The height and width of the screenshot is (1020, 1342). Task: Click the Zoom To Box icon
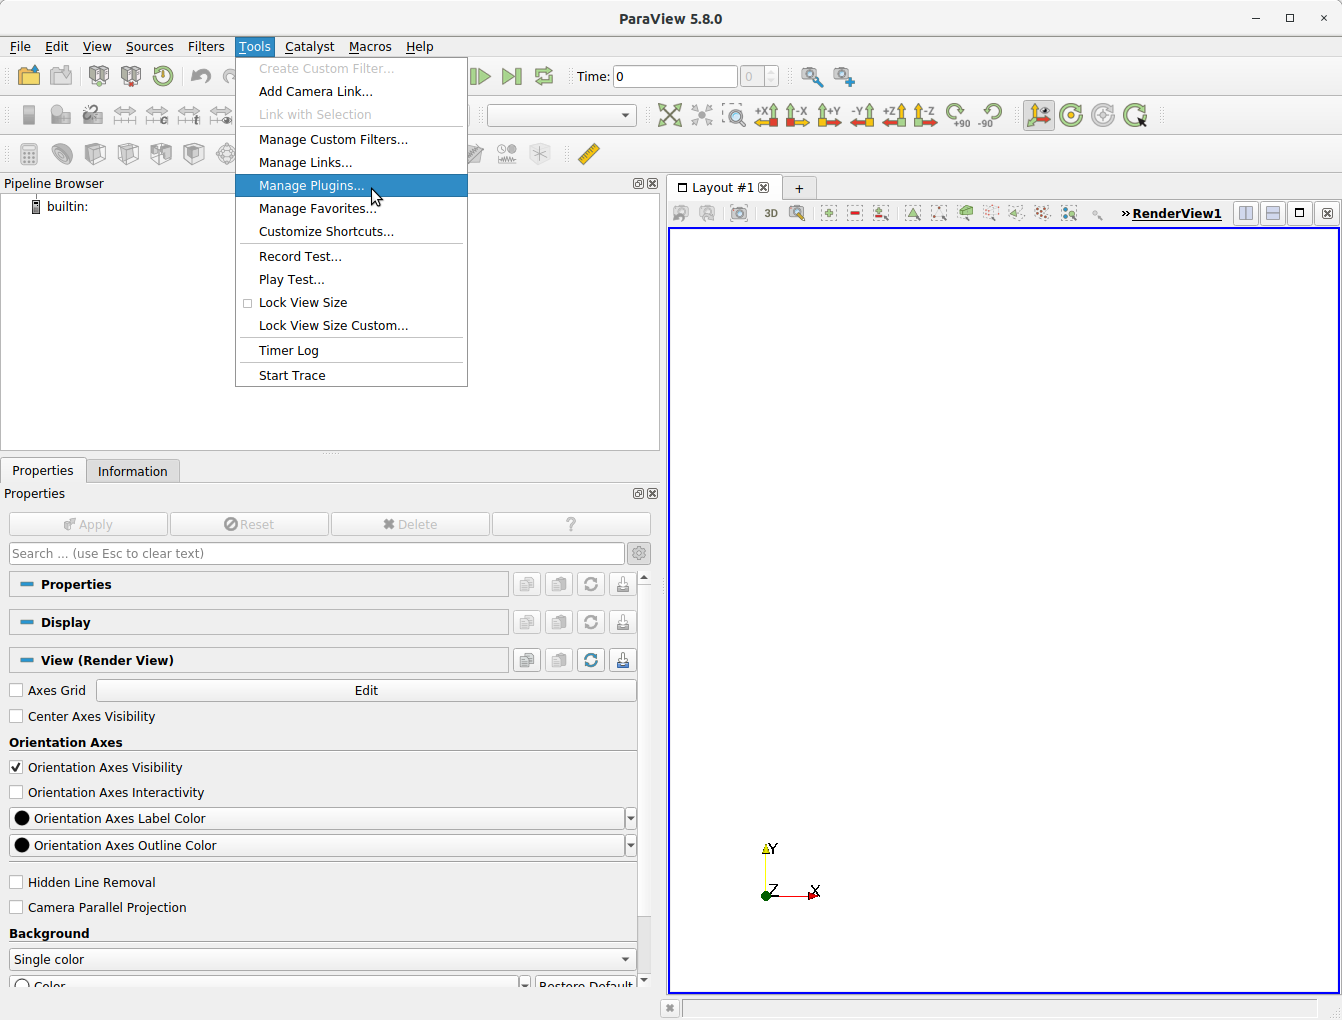click(x=734, y=115)
